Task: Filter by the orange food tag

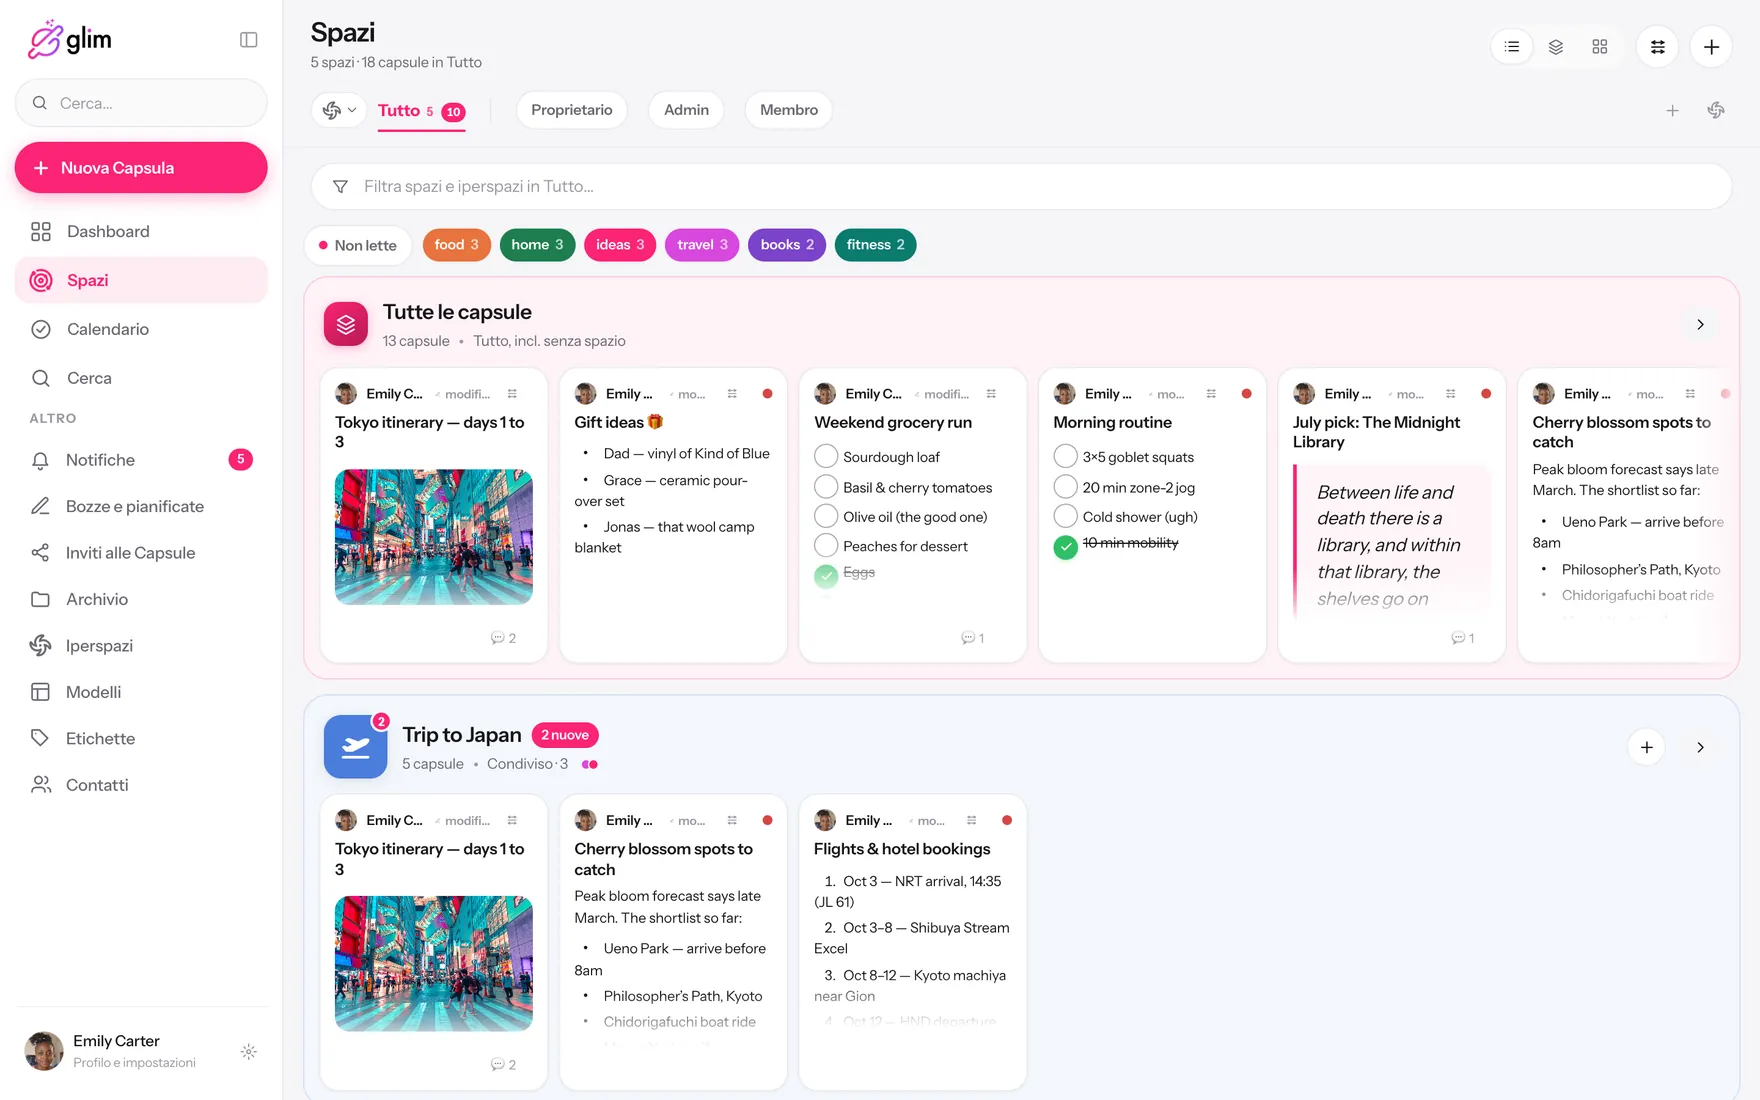Action: pyautogui.click(x=457, y=245)
